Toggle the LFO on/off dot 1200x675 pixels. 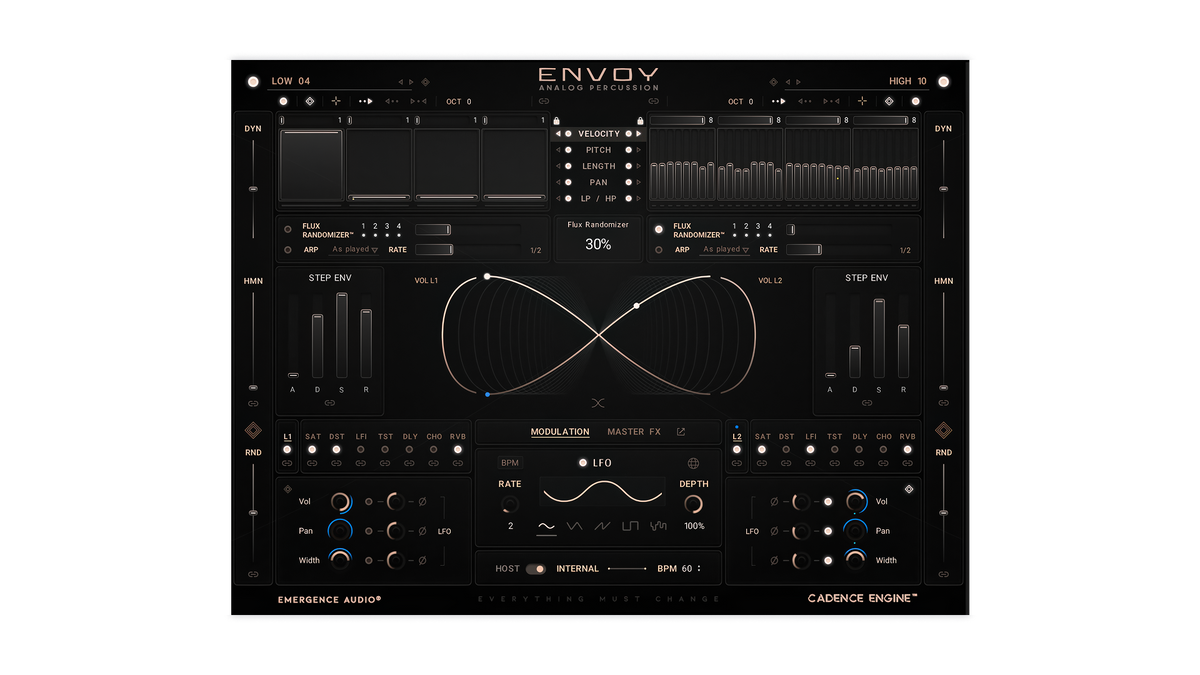pos(583,463)
